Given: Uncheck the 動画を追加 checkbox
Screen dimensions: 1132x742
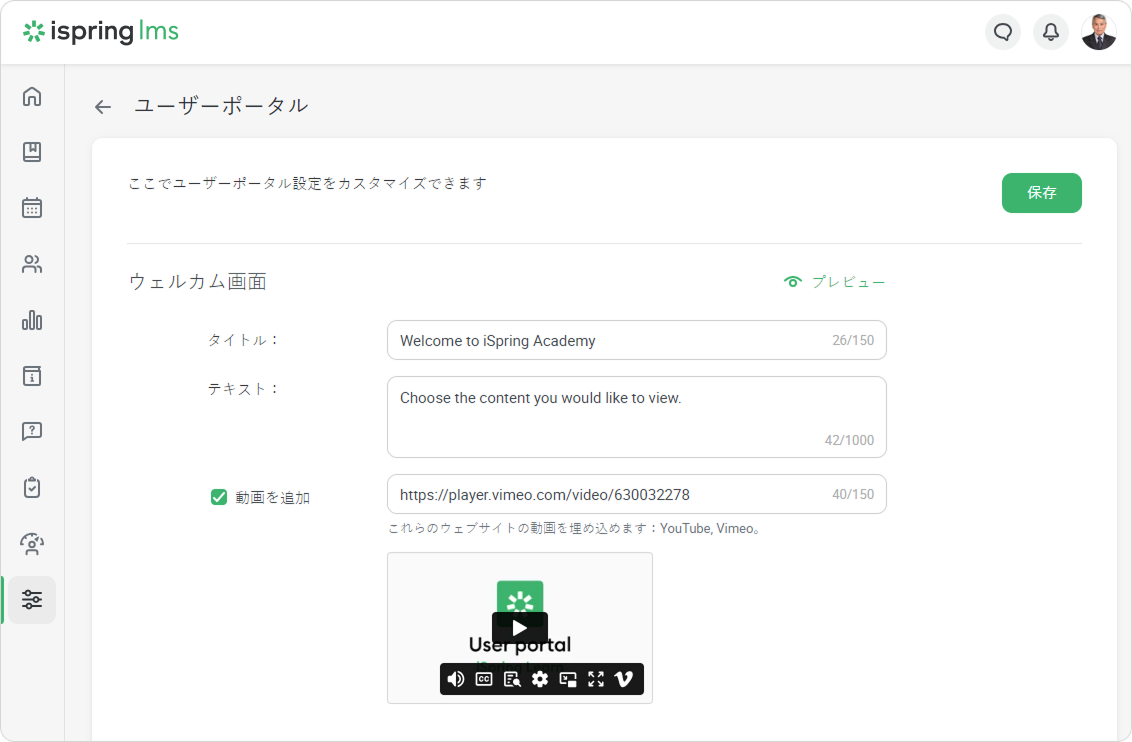Looking at the screenshot, I should point(219,497).
